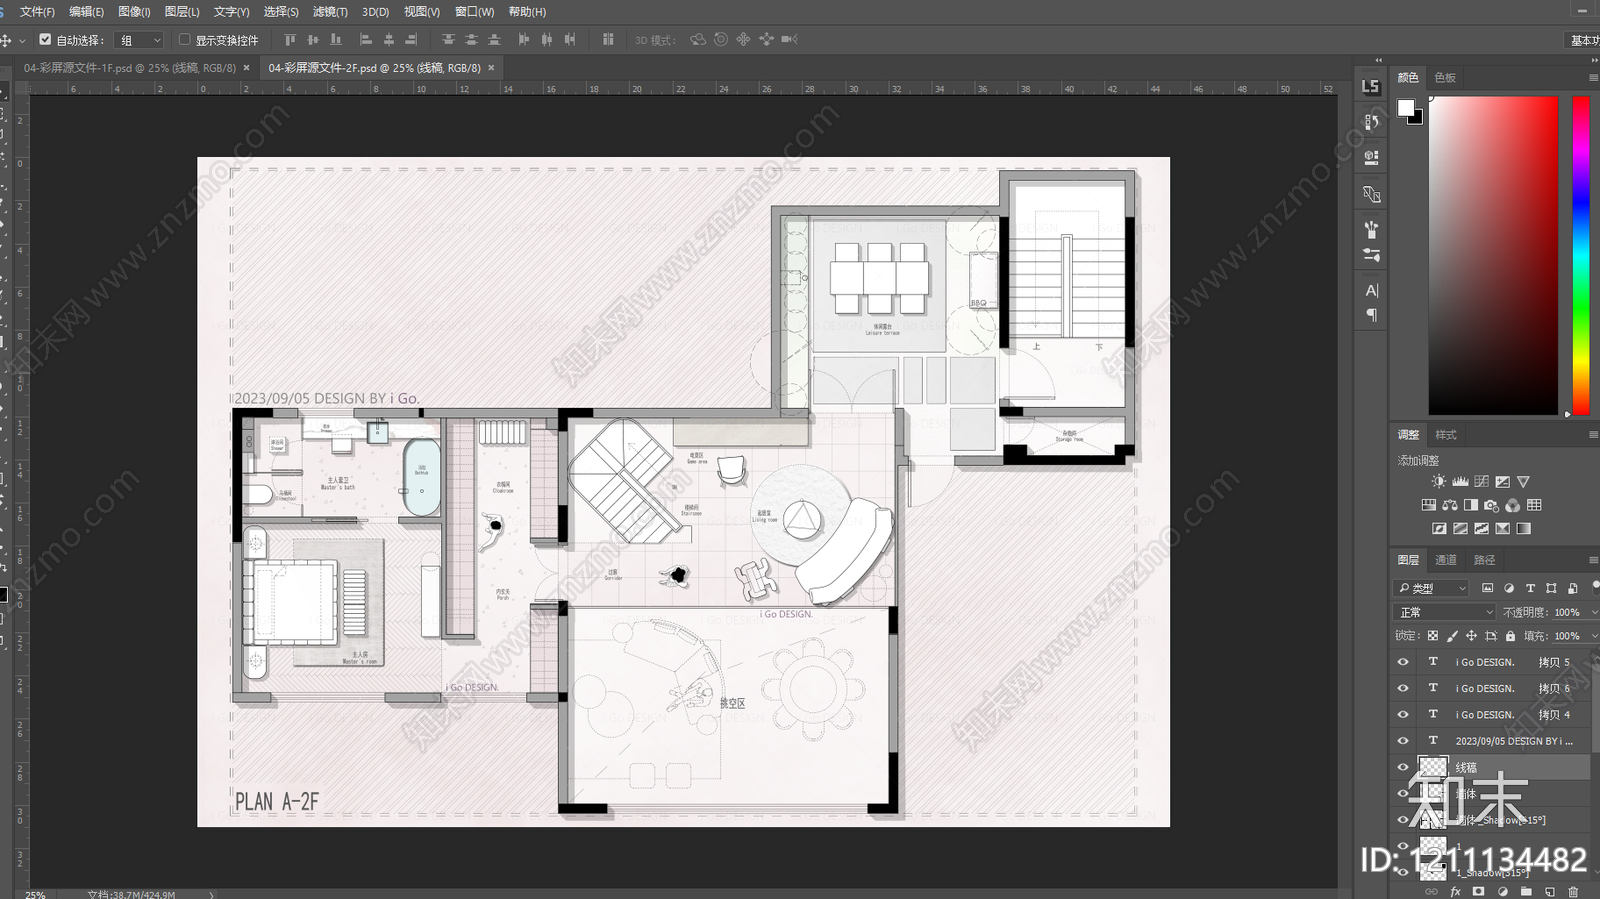This screenshot has width=1600, height=899.
Task: Click the foreground color swatch in Color panel
Action: [1406, 107]
